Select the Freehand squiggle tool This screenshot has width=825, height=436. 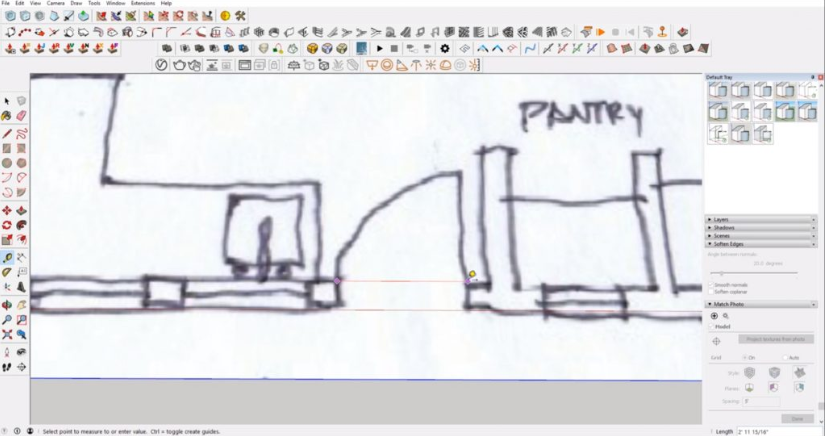pyautogui.click(x=22, y=134)
